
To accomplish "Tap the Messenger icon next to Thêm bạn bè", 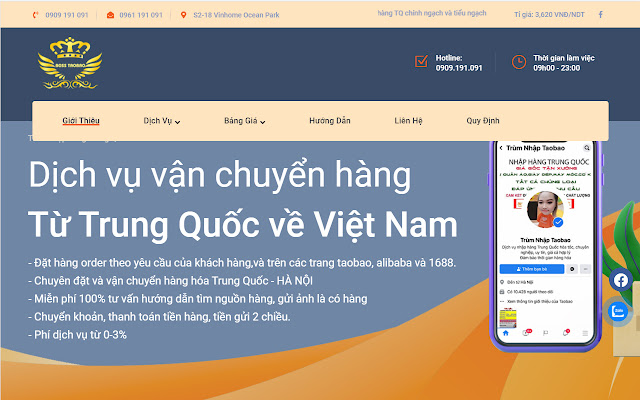I will coord(572,269).
